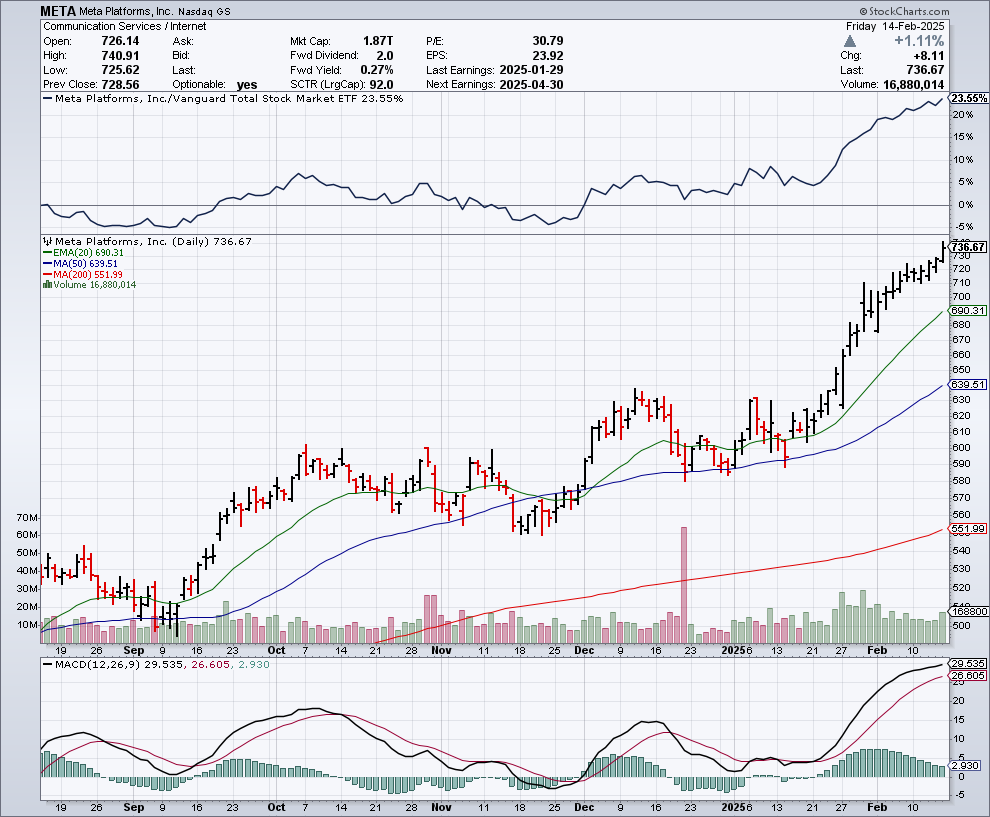
Task: Click the Next Earnings date 2025-04-30
Action: pyautogui.click(x=531, y=85)
